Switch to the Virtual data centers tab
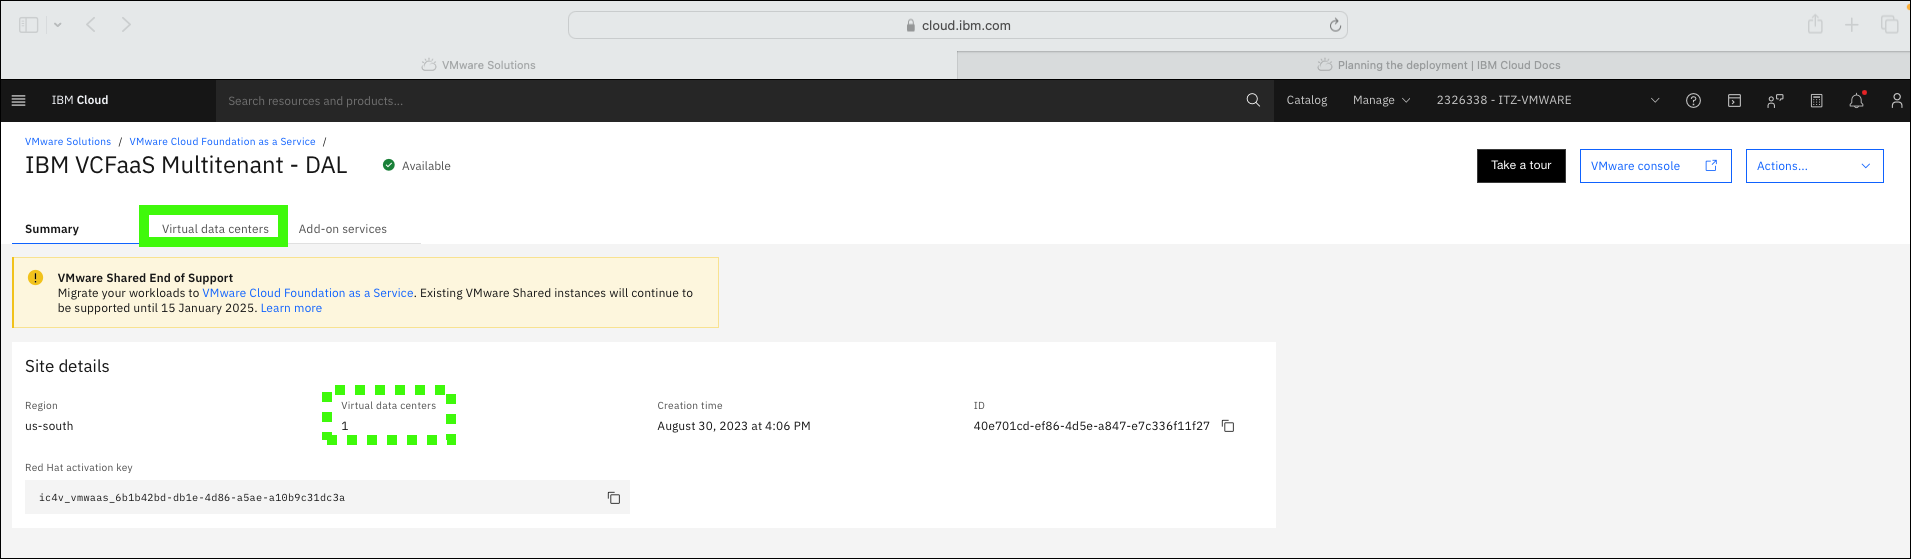 [x=215, y=228]
